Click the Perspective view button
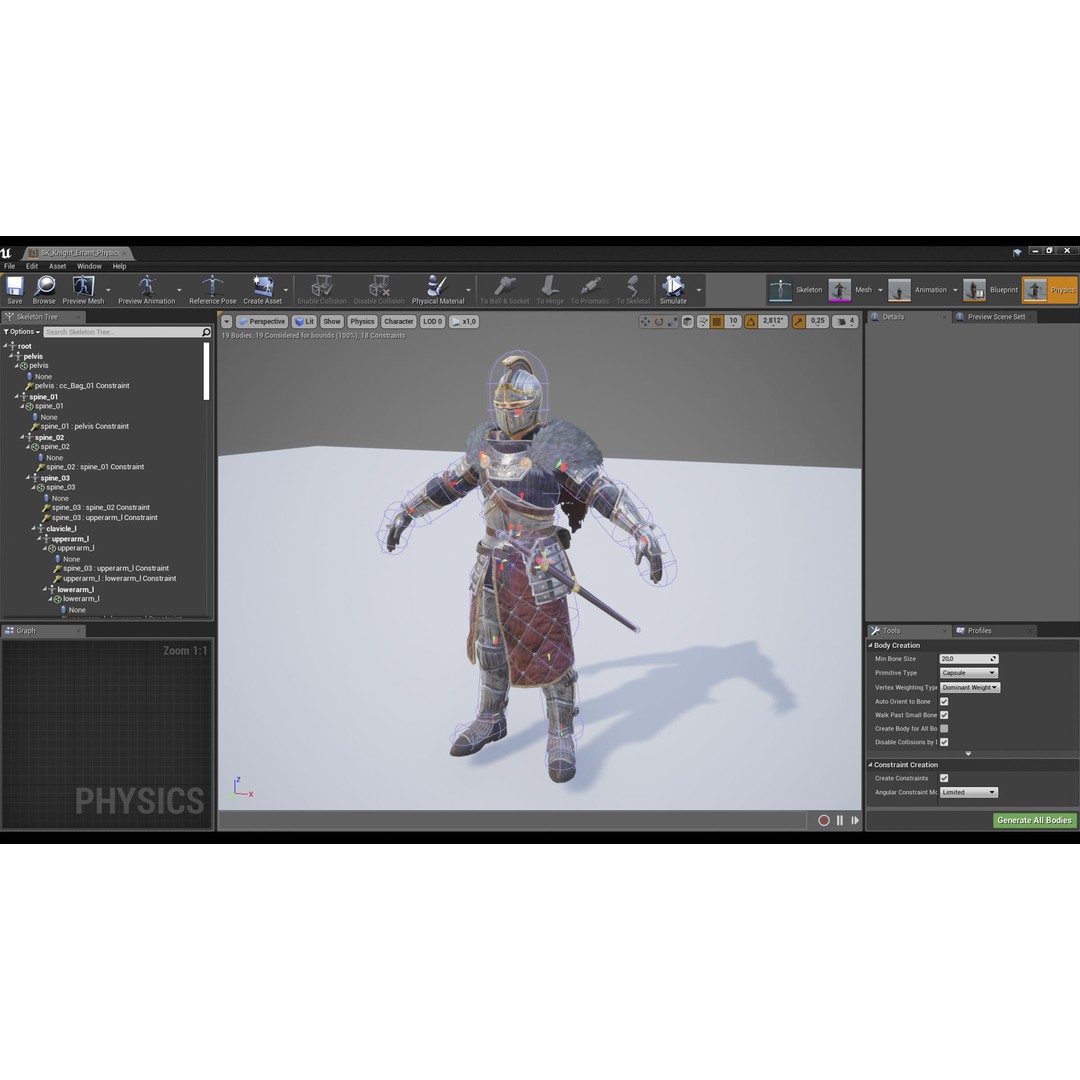 click(x=262, y=322)
